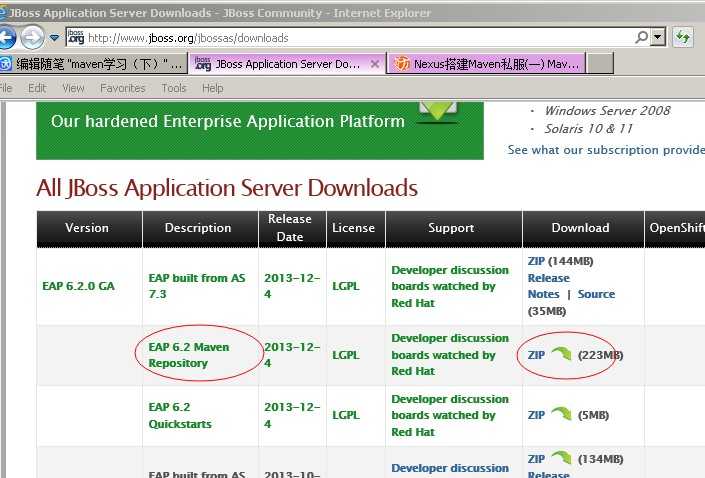The height and width of the screenshot is (478, 705).
Task: Click the green Enterprise Application Platform banner
Action: point(260,130)
